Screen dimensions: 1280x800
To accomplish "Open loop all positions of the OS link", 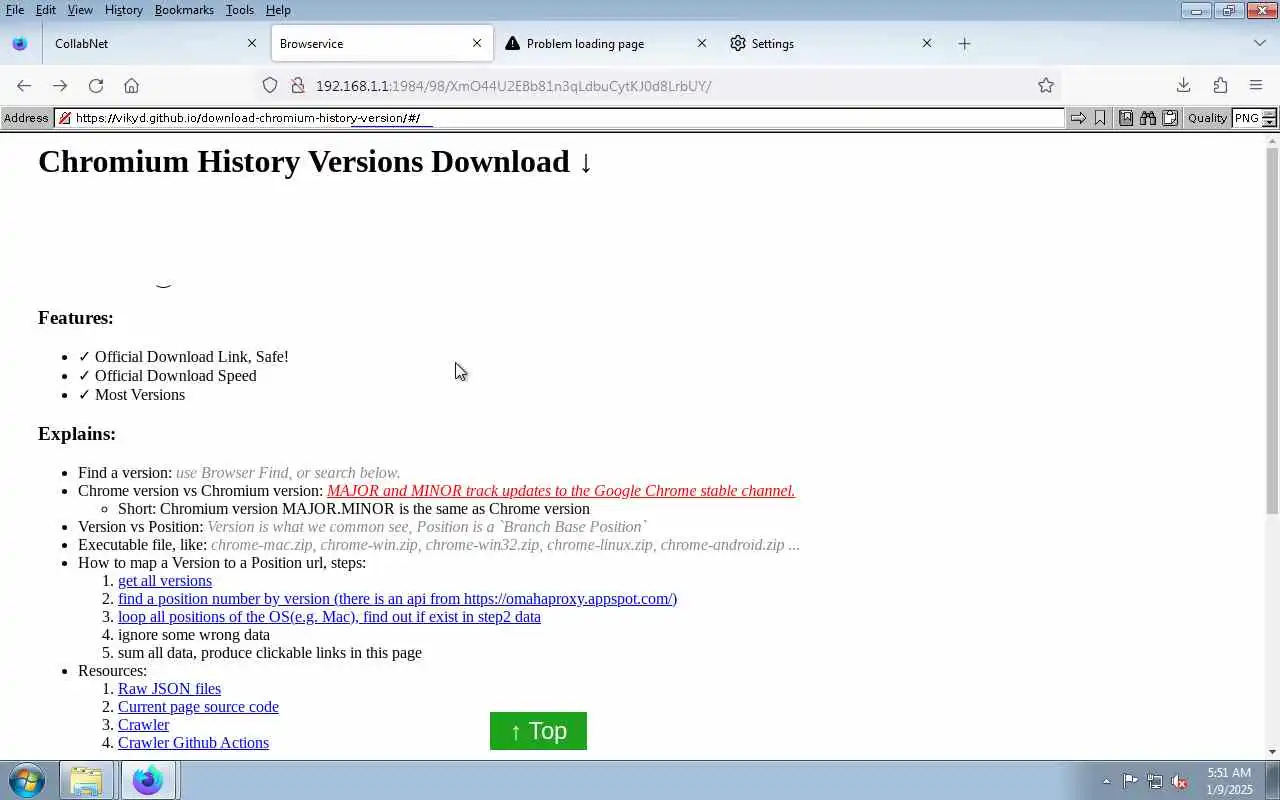I will click(x=329, y=617).
